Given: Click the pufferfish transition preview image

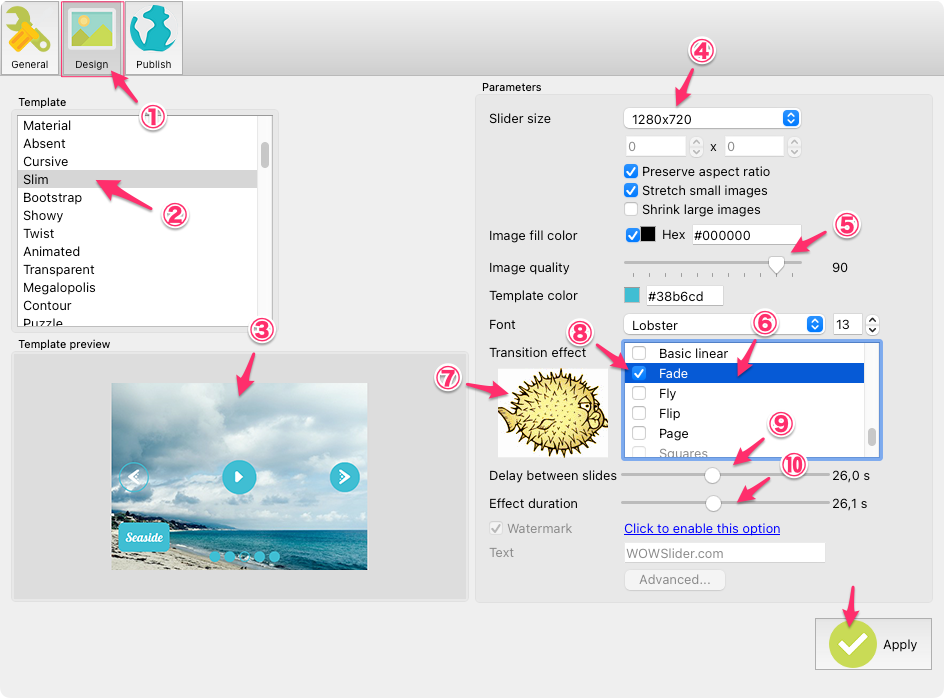Looking at the screenshot, I should [553, 413].
